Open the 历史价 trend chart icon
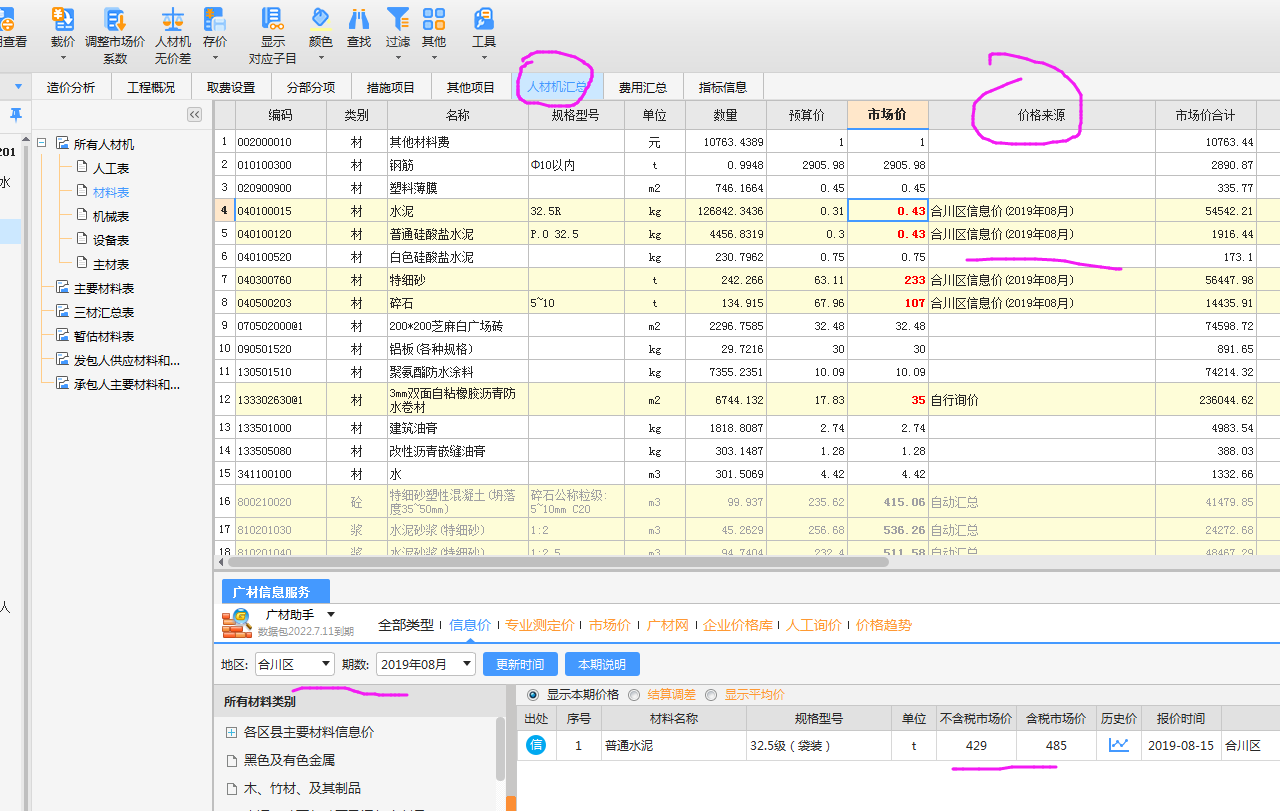This screenshot has height=811, width=1280. (1118, 745)
